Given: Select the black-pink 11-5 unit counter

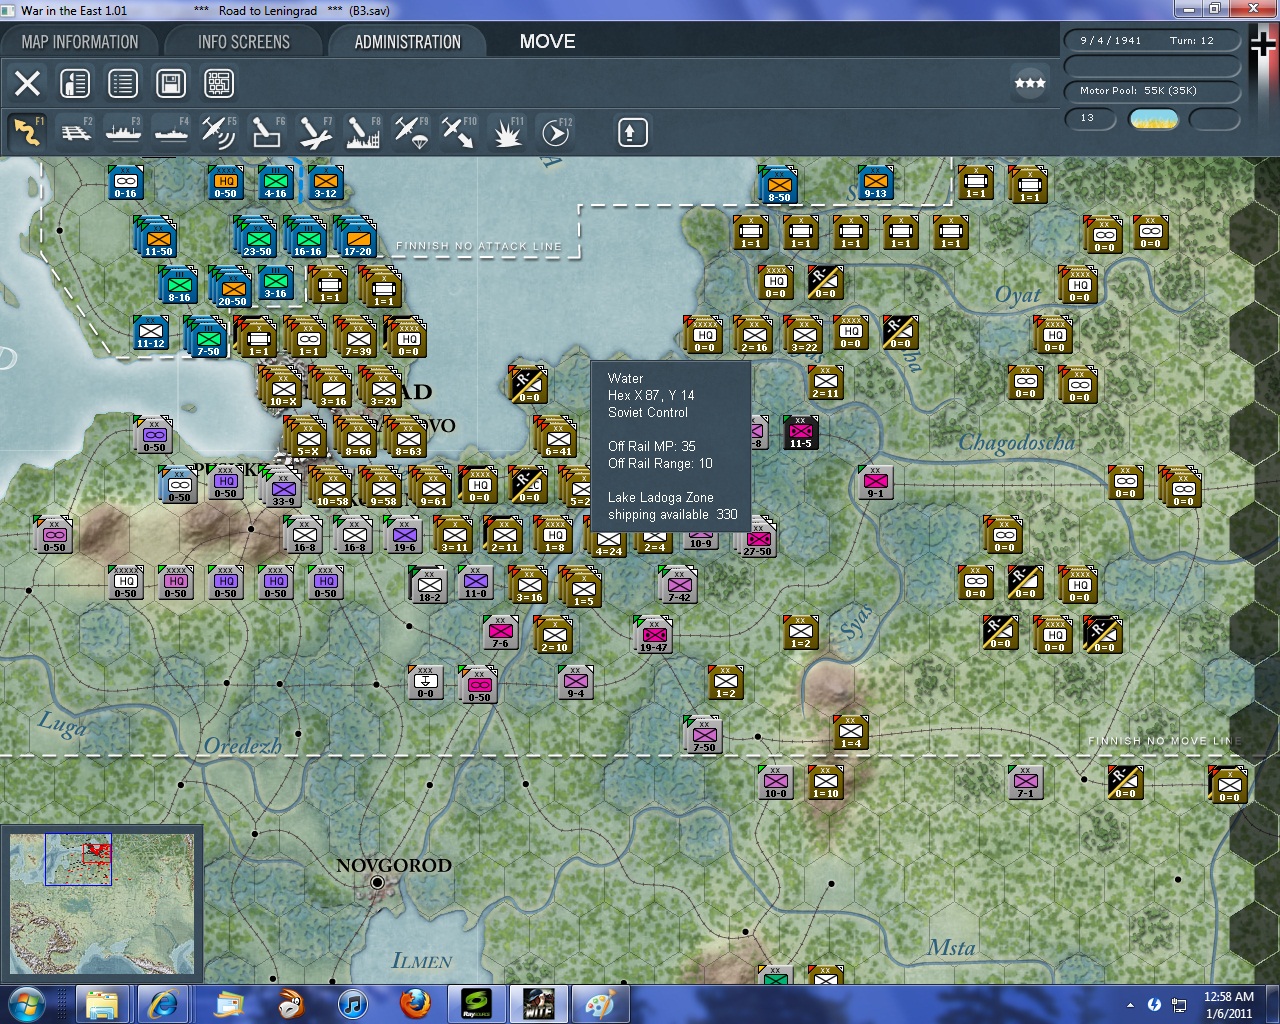Looking at the screenshot, I should pyautogui.click(x=800, y=432).
